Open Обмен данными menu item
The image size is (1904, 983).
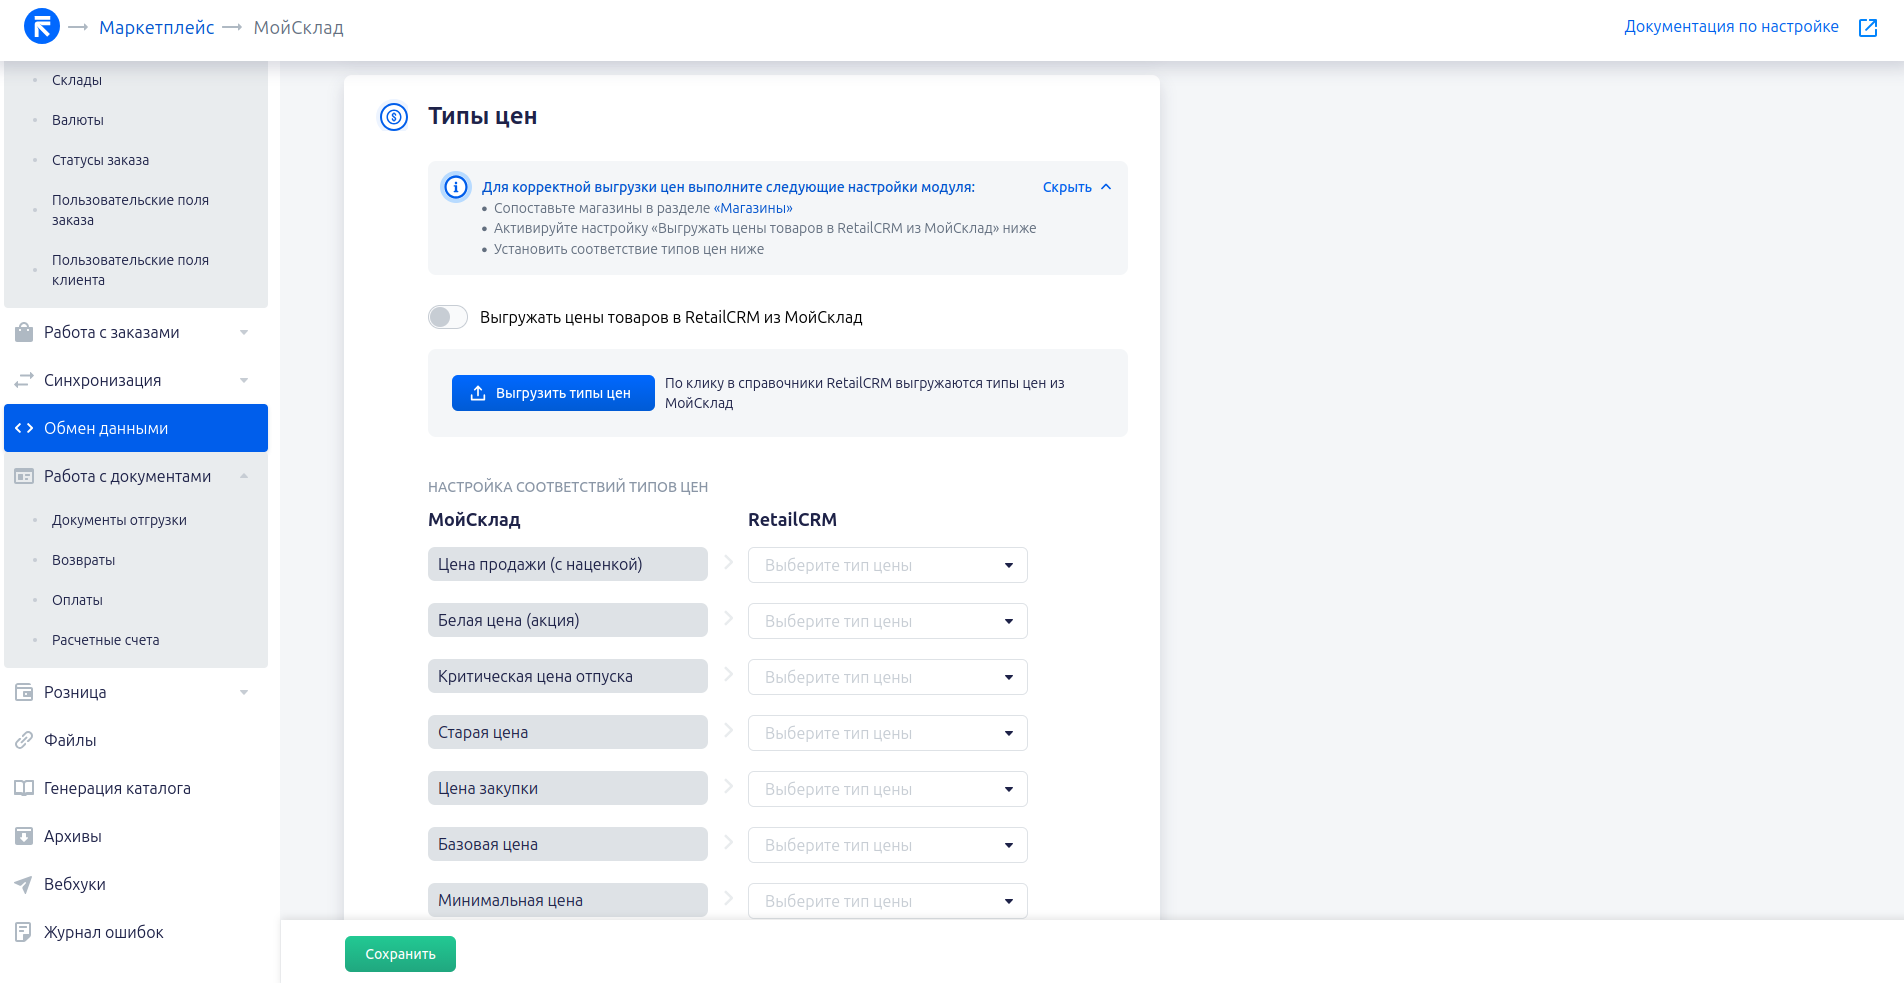coord(136,428)
